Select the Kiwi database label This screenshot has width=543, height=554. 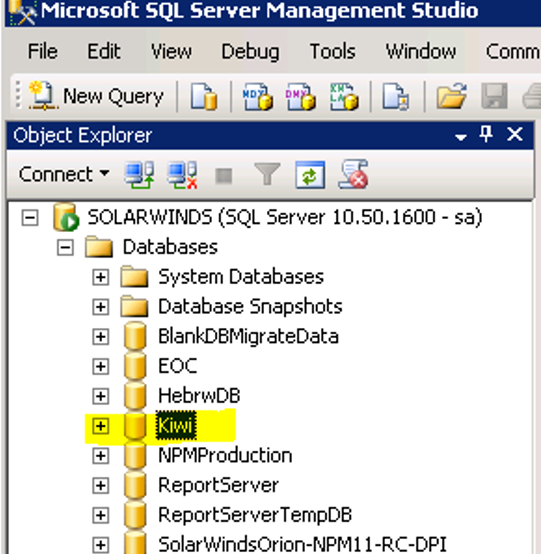[176, 425]
